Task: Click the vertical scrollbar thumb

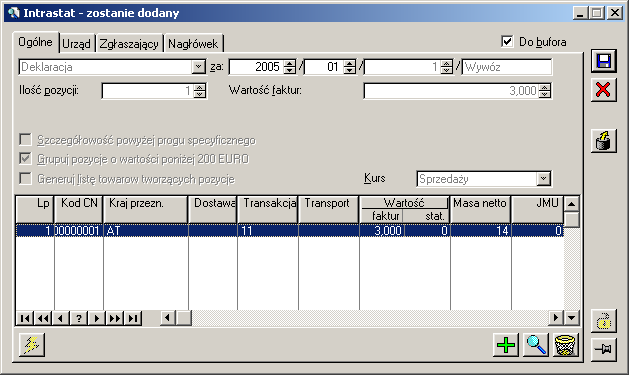Action: [572, 219]
